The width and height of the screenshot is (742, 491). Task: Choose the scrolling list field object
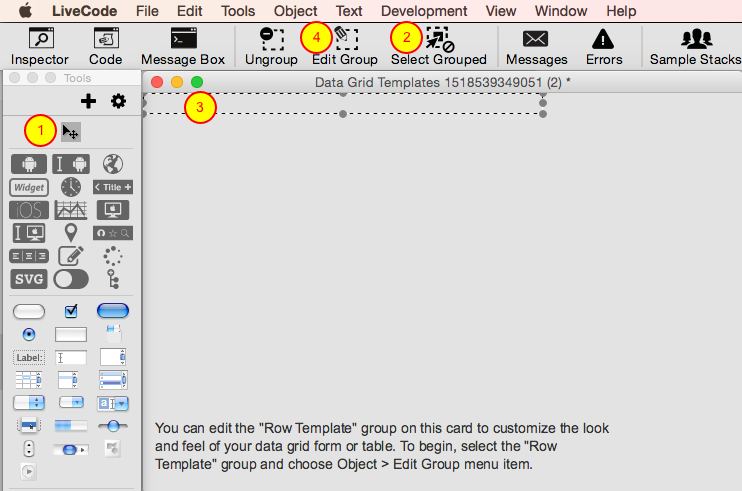[x=68, y=380]
